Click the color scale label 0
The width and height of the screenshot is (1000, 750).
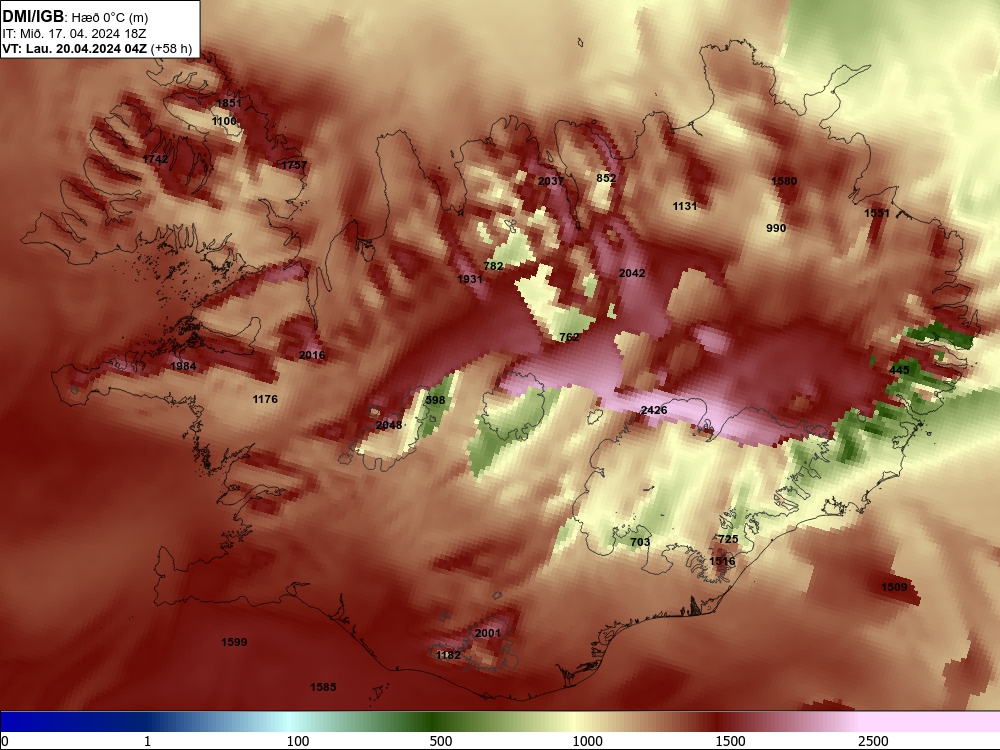pos(5,741)
